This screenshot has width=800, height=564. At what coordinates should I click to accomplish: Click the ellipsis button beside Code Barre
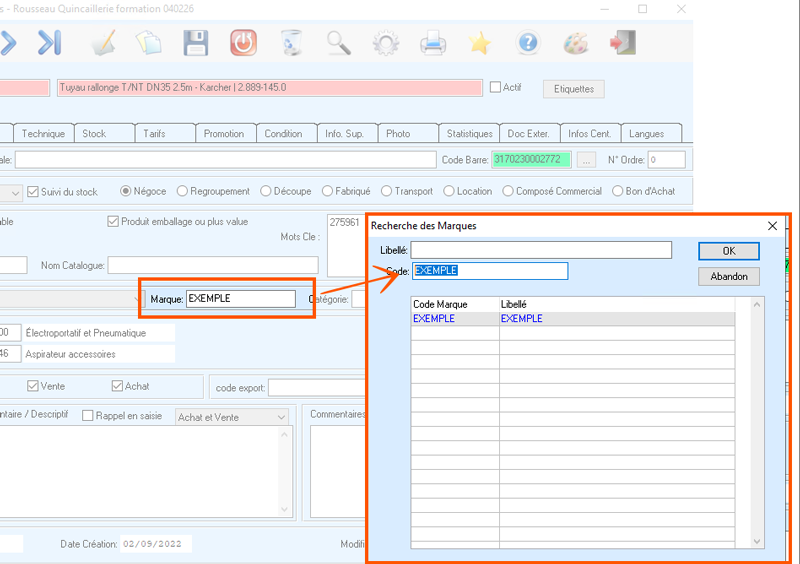(586, 160)
